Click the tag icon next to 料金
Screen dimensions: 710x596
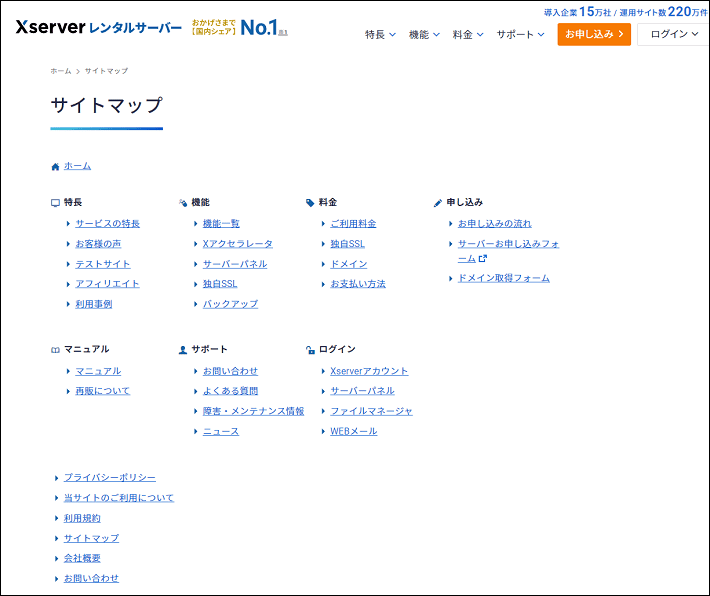(x=310, y=202)
